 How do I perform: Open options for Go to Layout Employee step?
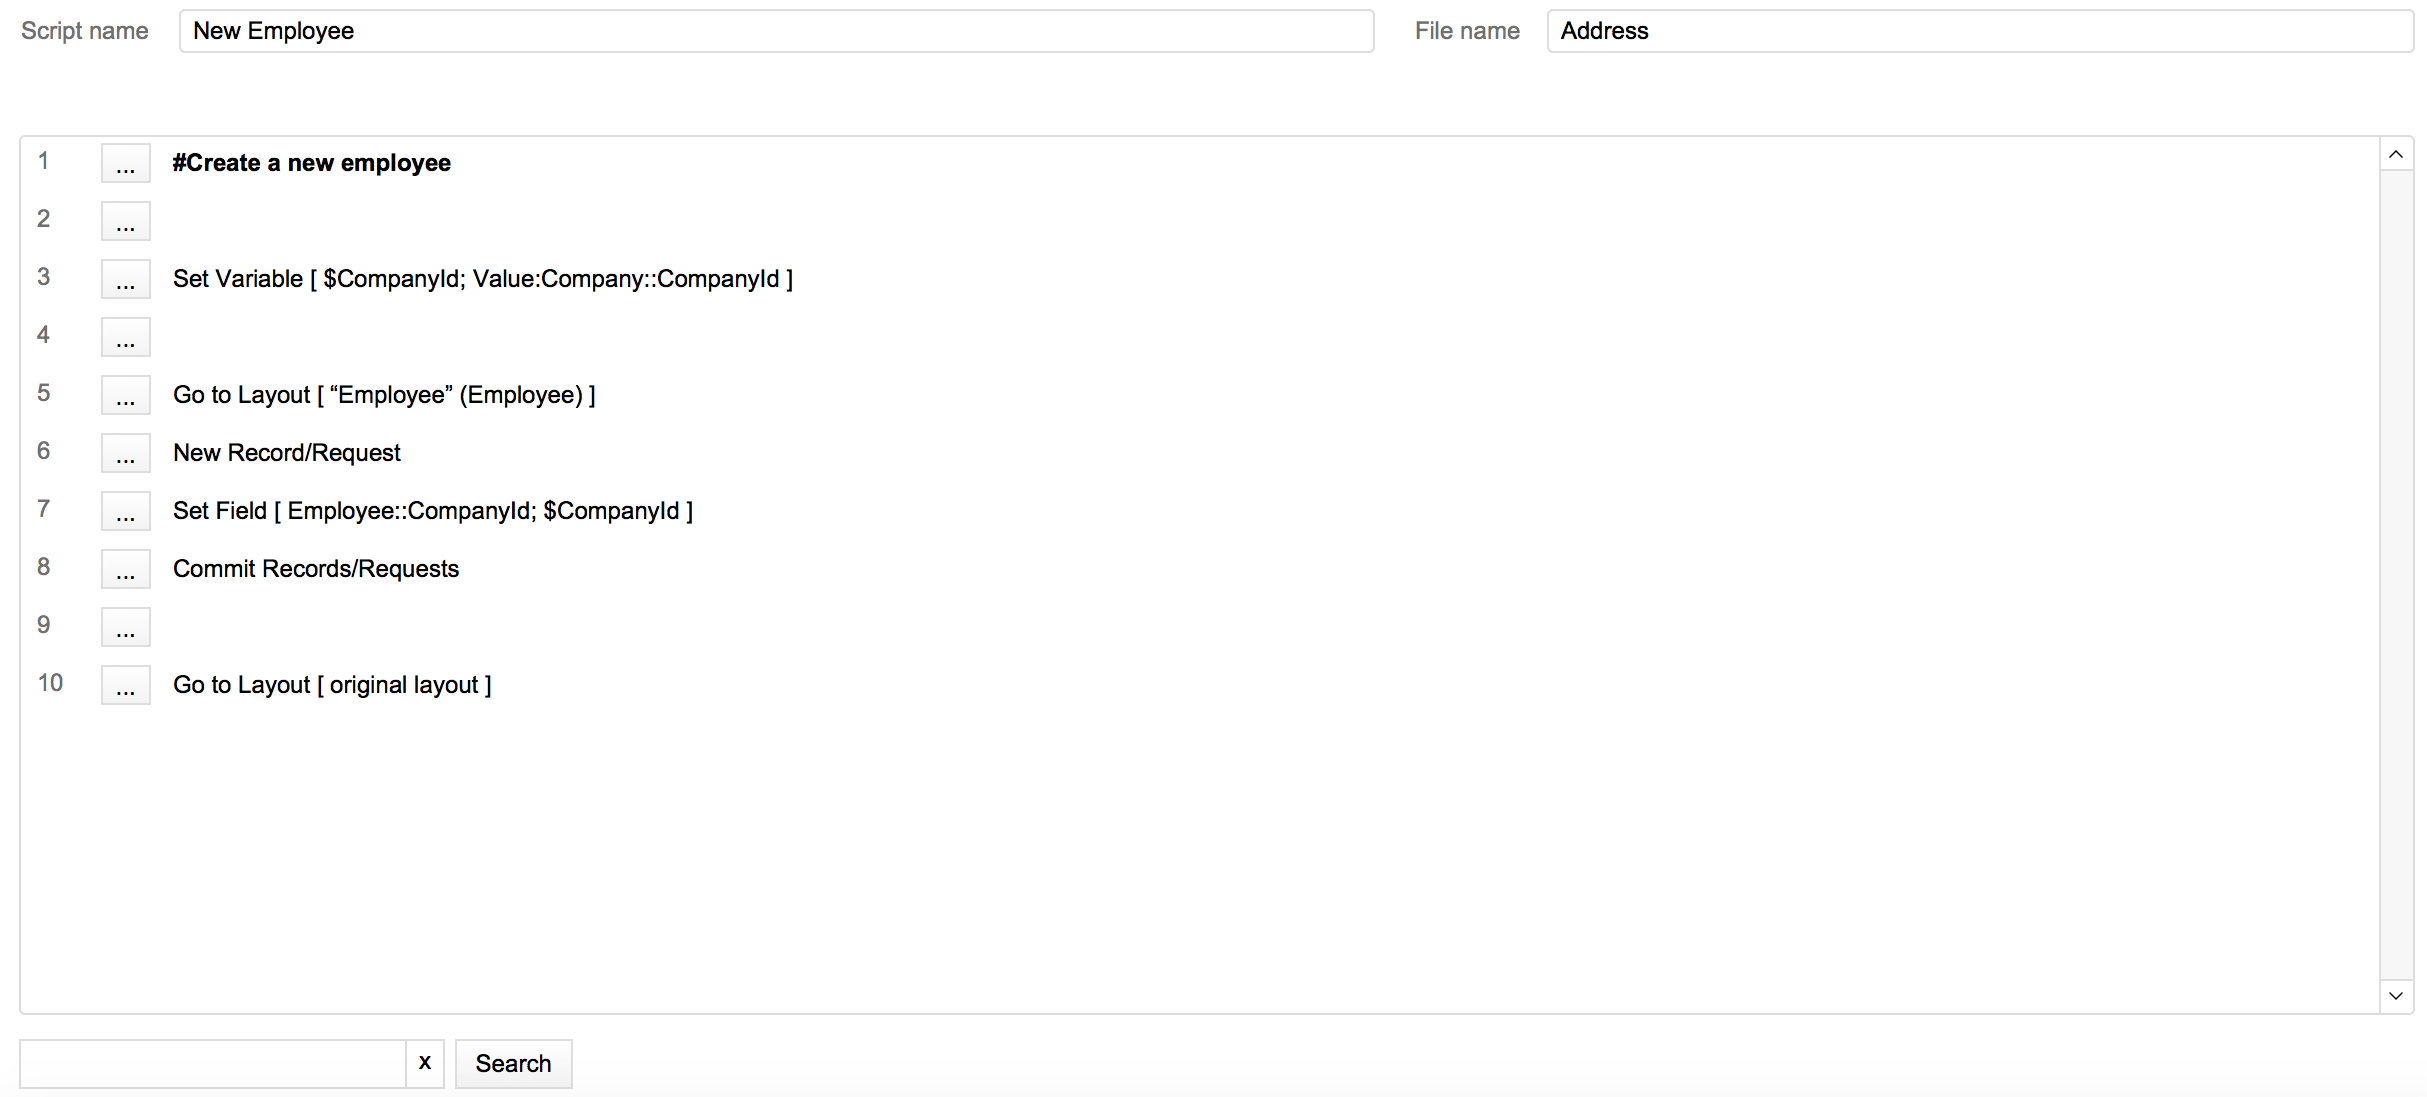(125, 396)
